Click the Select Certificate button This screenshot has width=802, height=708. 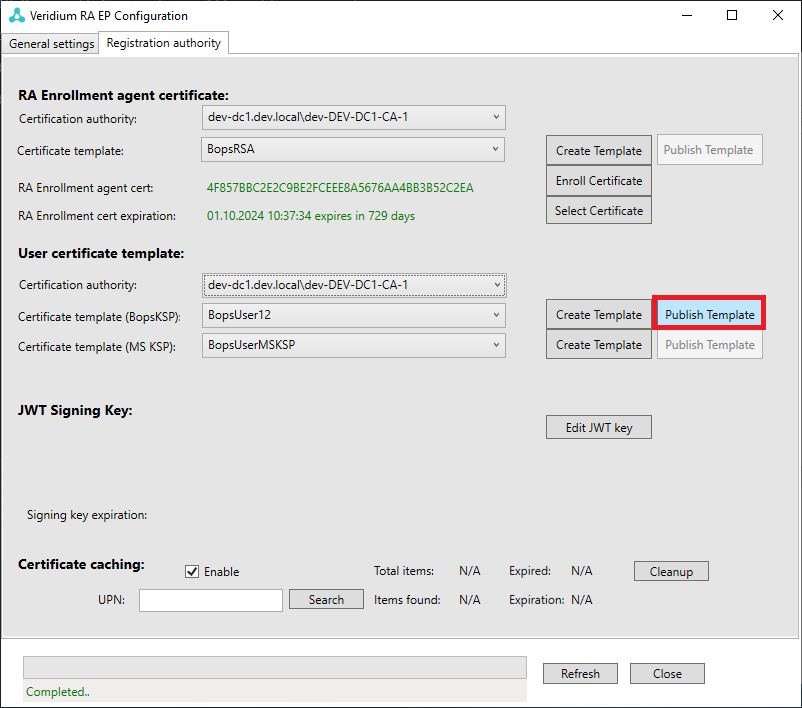pos(598,211)
